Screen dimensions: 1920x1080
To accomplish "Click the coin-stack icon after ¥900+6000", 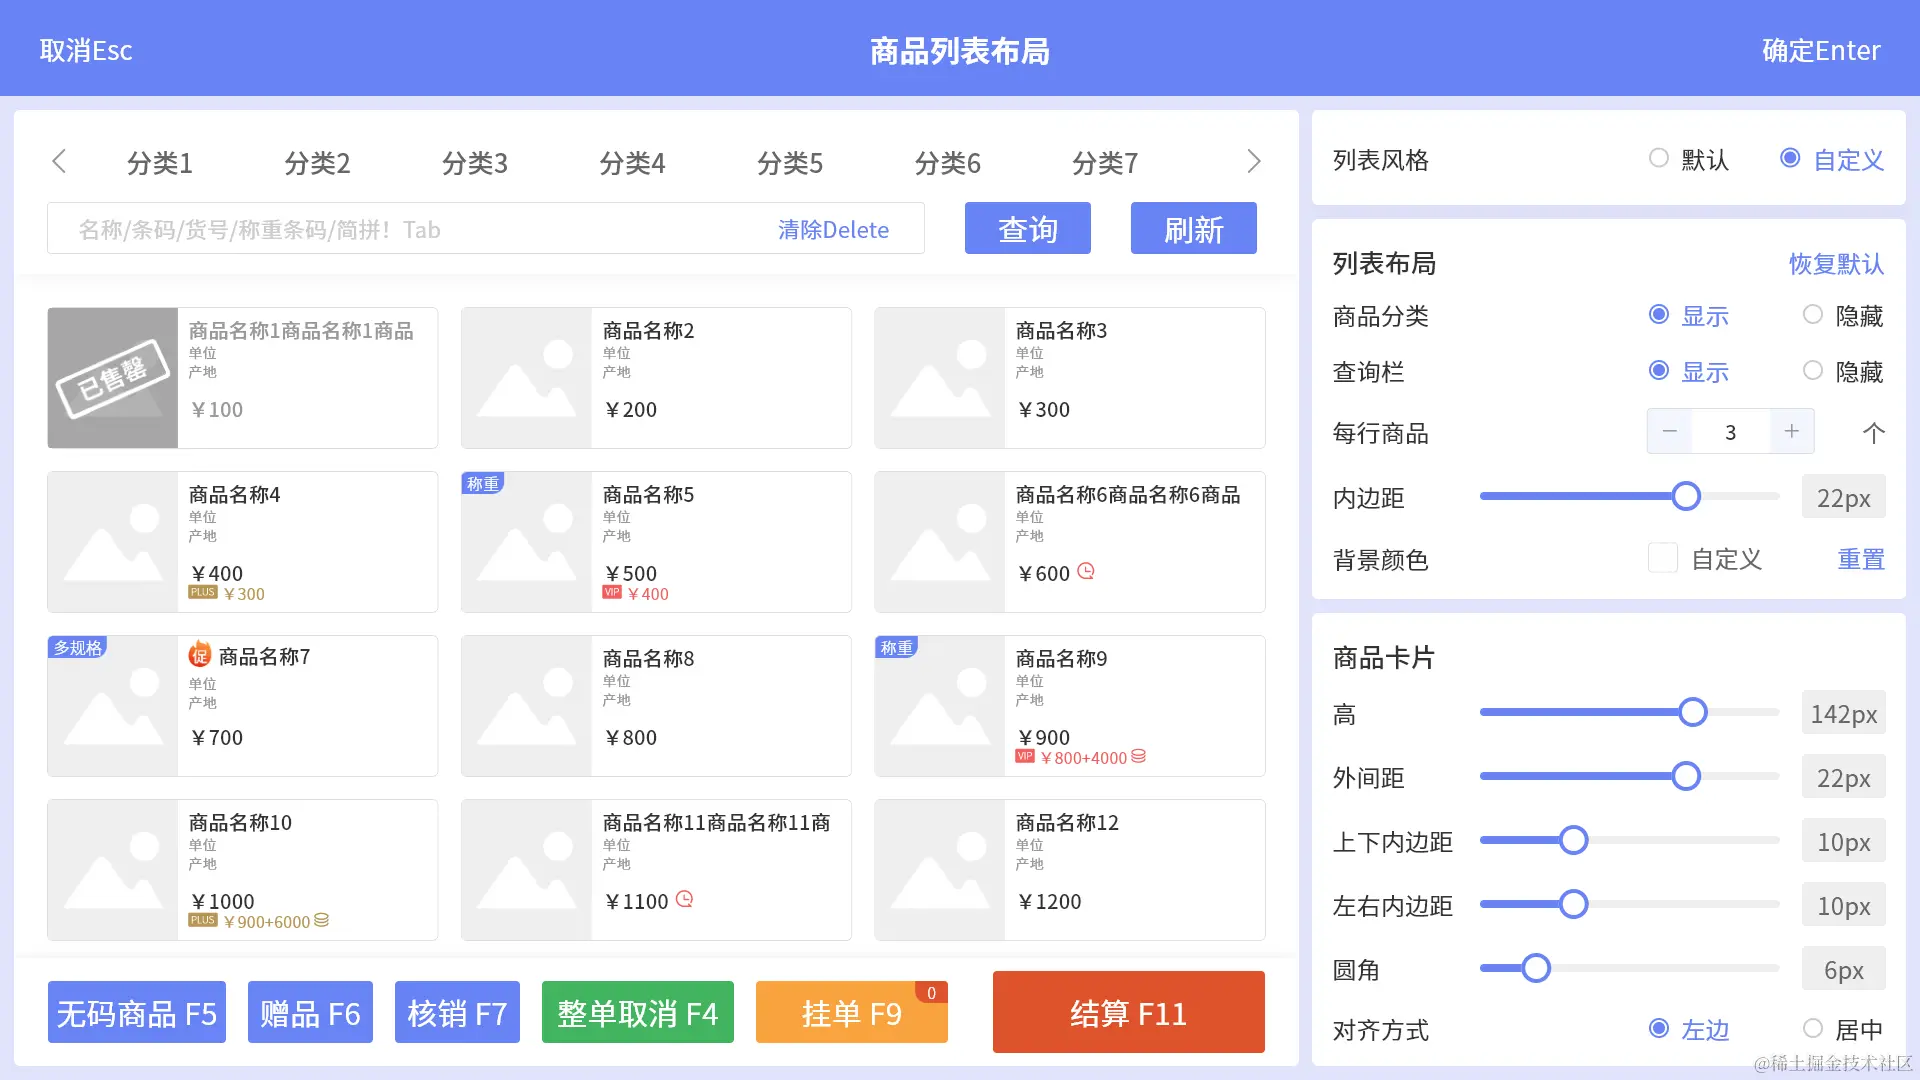I will pyautogui.click(x=321, y=921).
